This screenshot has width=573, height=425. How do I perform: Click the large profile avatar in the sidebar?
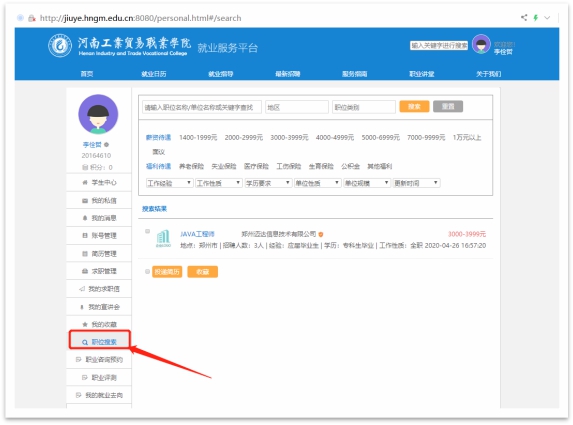[98, 114]
